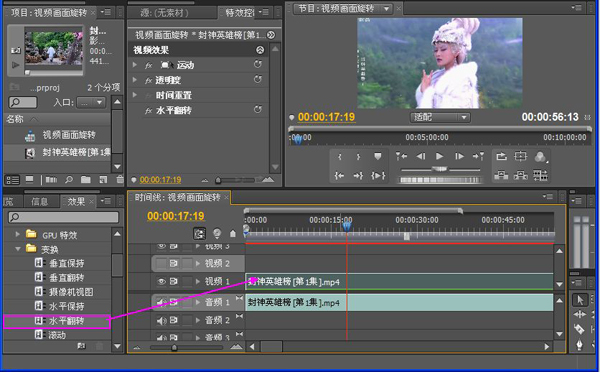Open the 特效控制 tab
This screenshot has width=600, height=372.
pyautogui.click(x=240, y=13)
